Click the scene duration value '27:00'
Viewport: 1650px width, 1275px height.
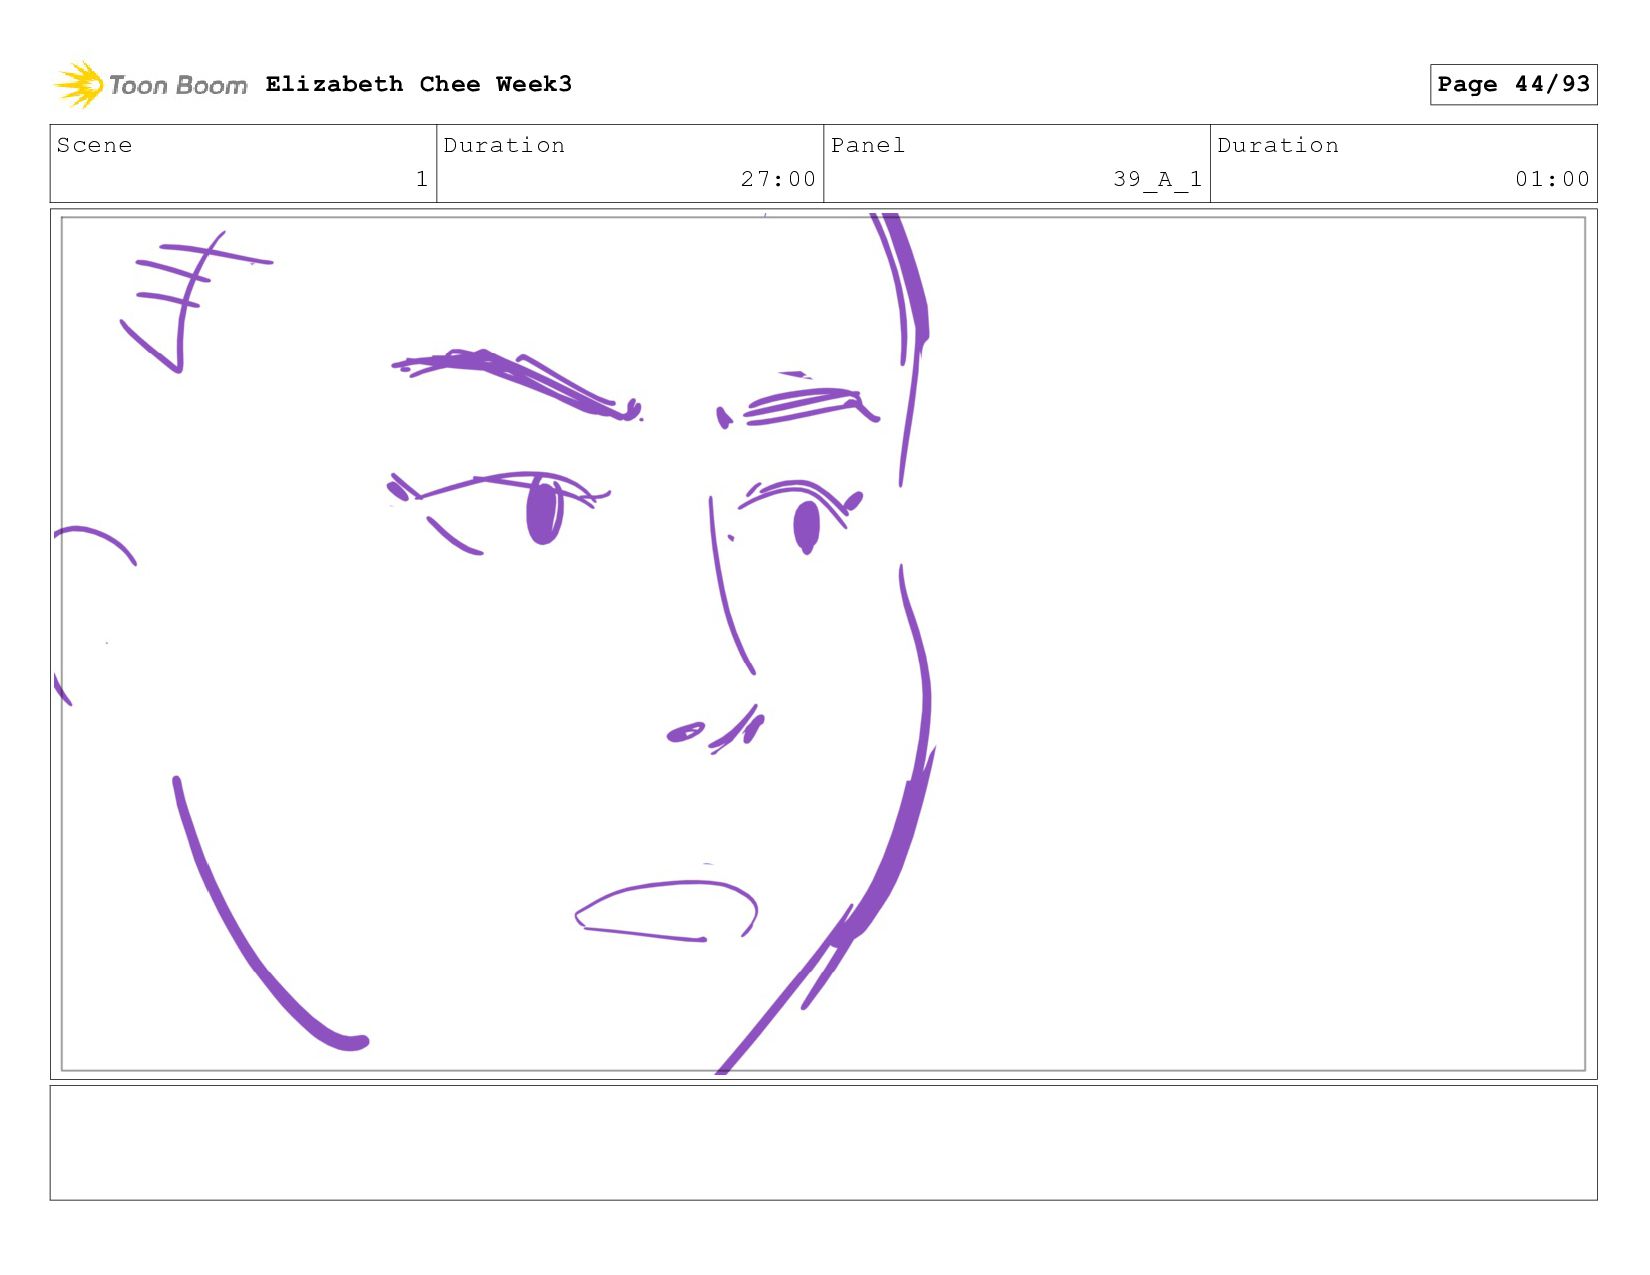pyautogui.click(x=778, y=179)
